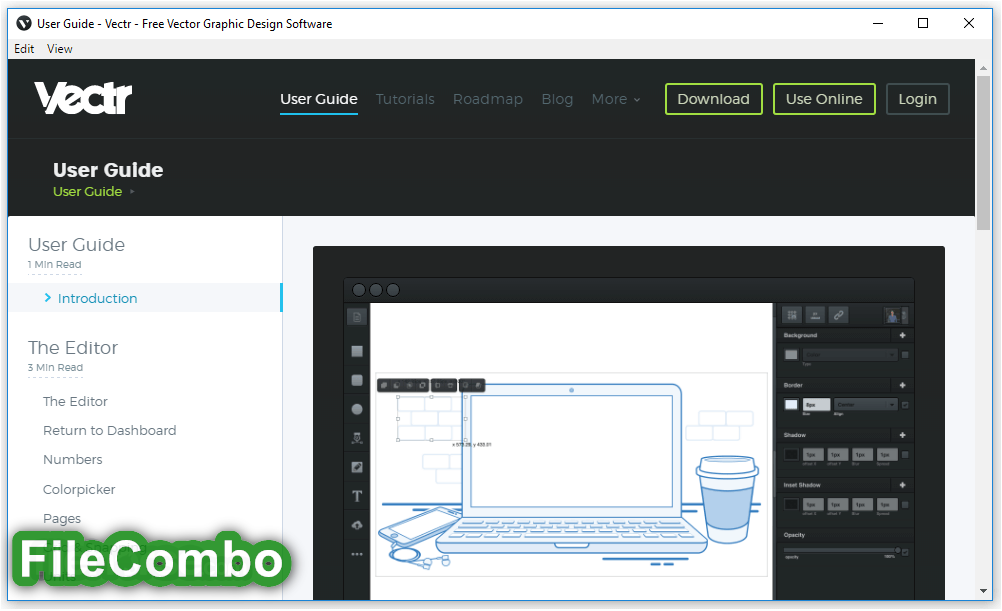Go to the Tutorials page

coord(405,99)
